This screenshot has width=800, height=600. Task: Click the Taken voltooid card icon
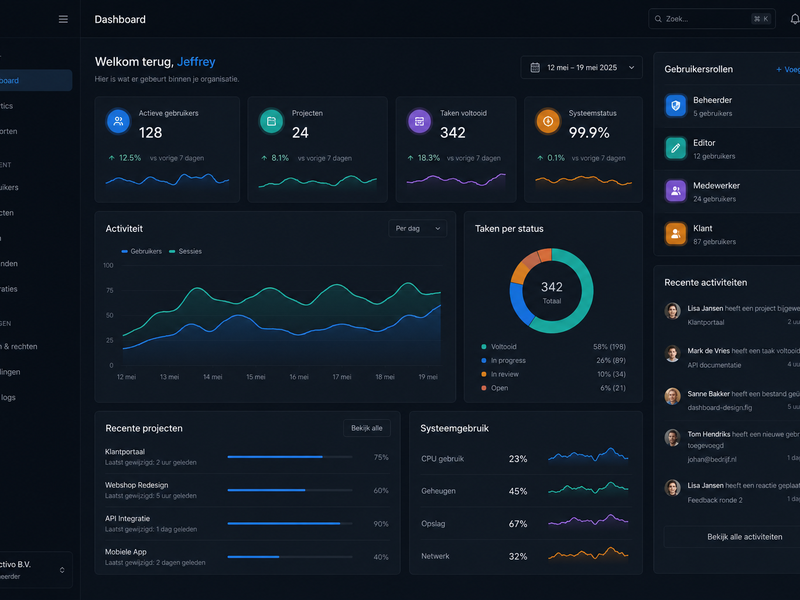point(419,121)
